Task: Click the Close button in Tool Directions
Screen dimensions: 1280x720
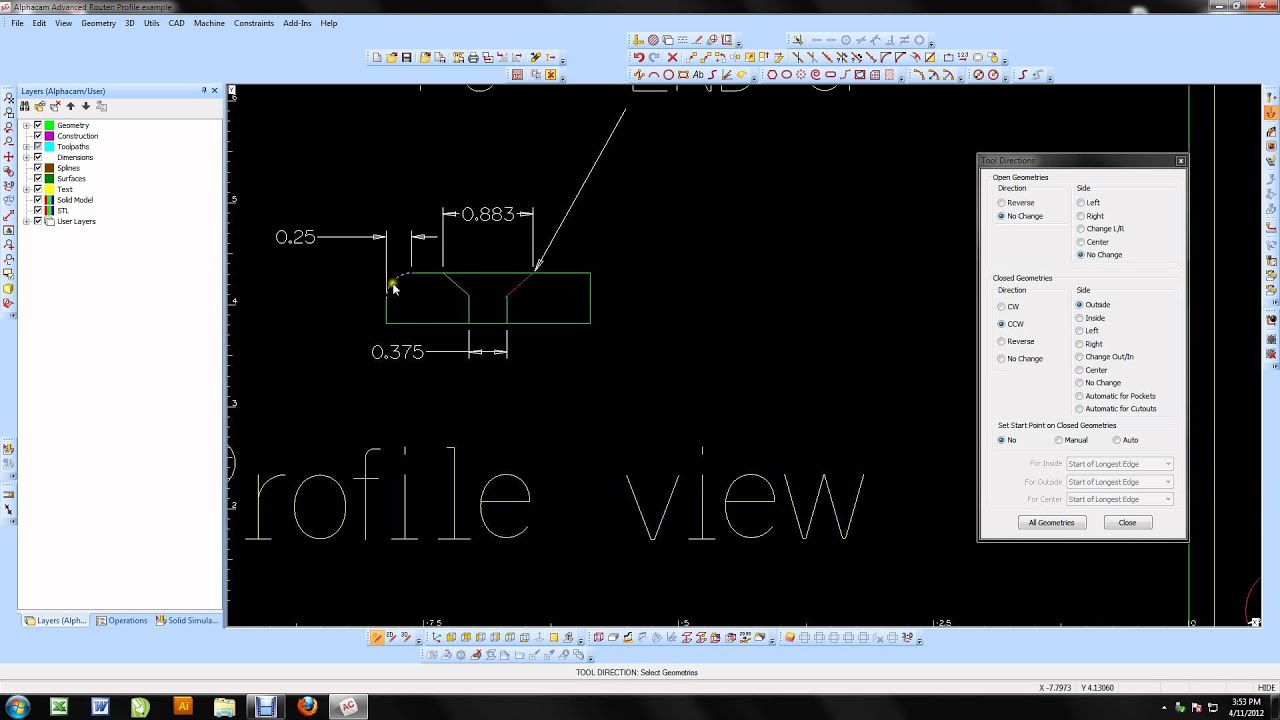Action: click(x=1127, y=523)
